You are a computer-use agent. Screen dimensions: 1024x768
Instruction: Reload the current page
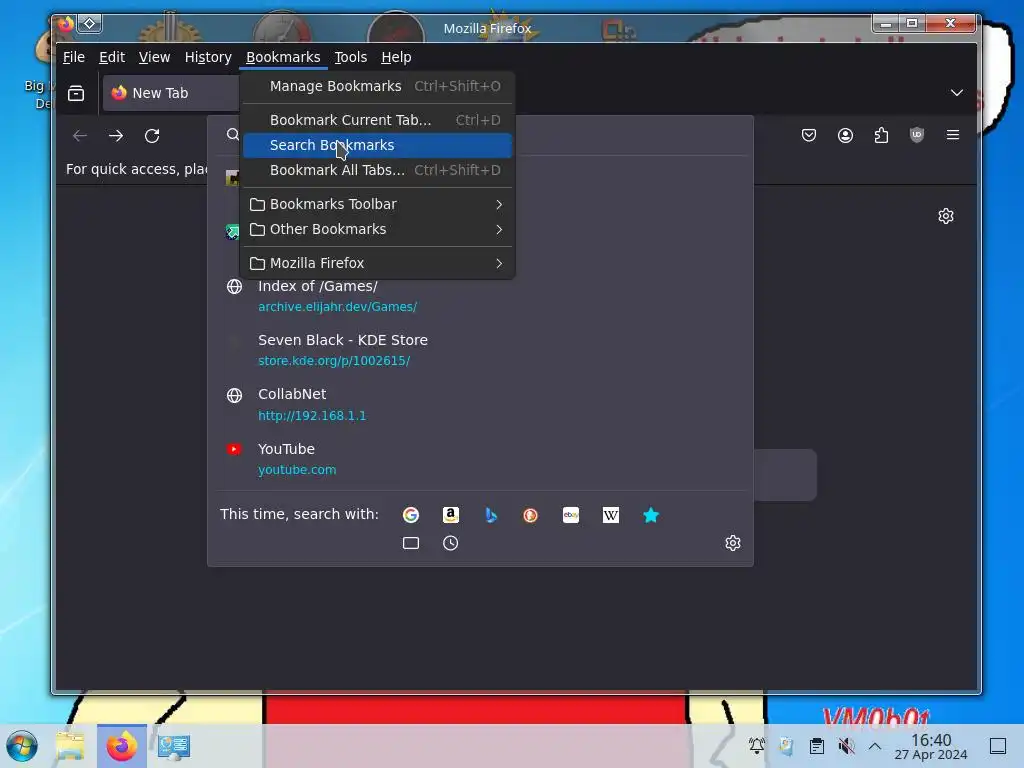(x=152, y=136)
